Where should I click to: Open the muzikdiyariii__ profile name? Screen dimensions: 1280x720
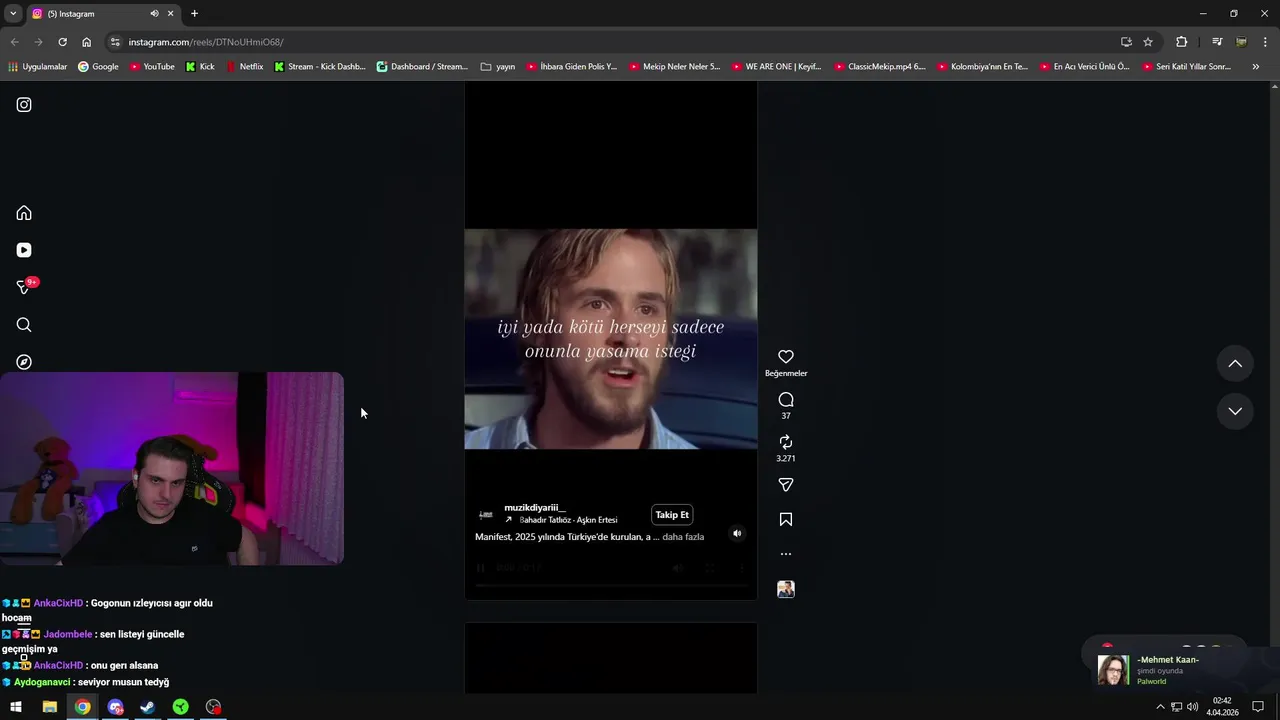pos(534,508)
